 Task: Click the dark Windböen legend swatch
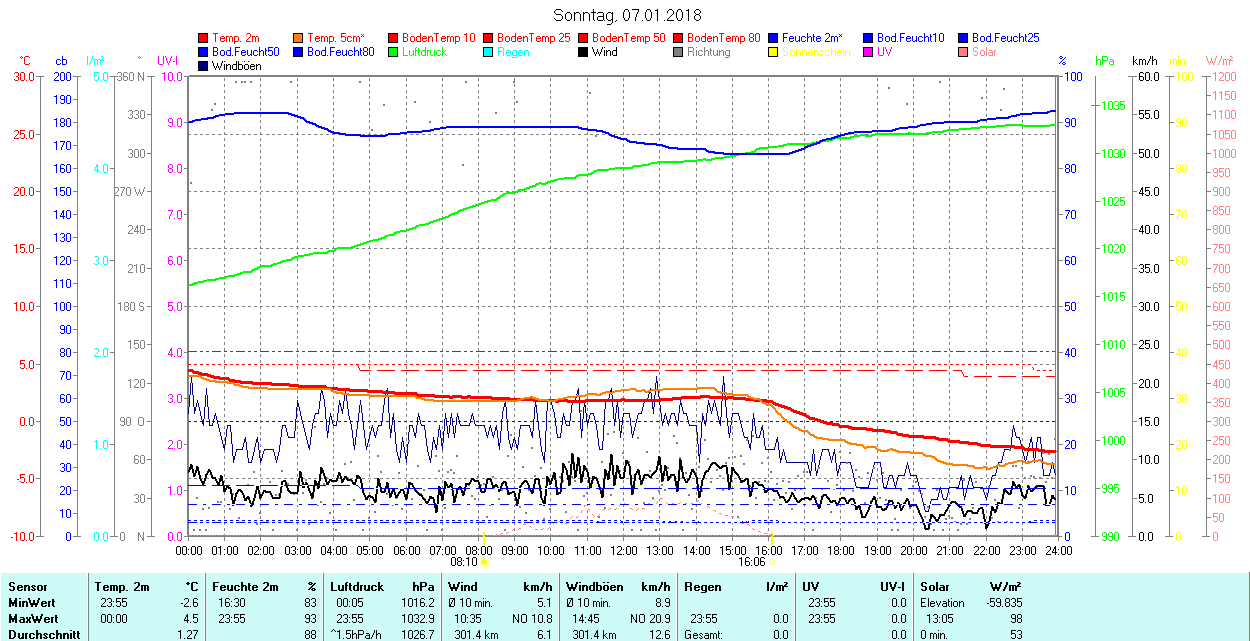(203, 65)
